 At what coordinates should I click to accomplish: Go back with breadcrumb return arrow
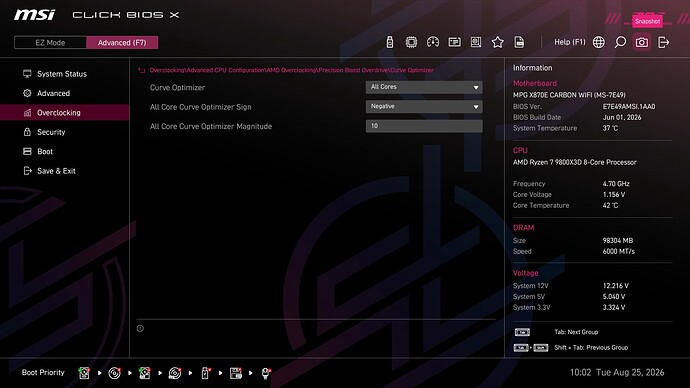[142, 70]
